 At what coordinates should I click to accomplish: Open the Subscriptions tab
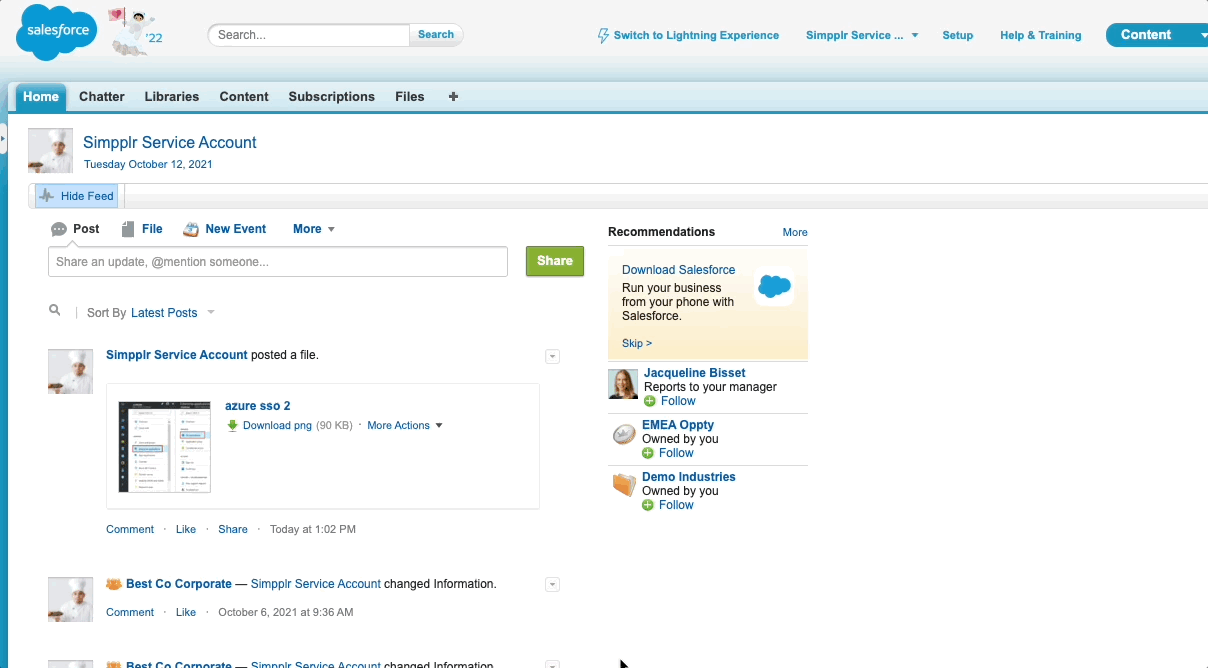point(332,97)
